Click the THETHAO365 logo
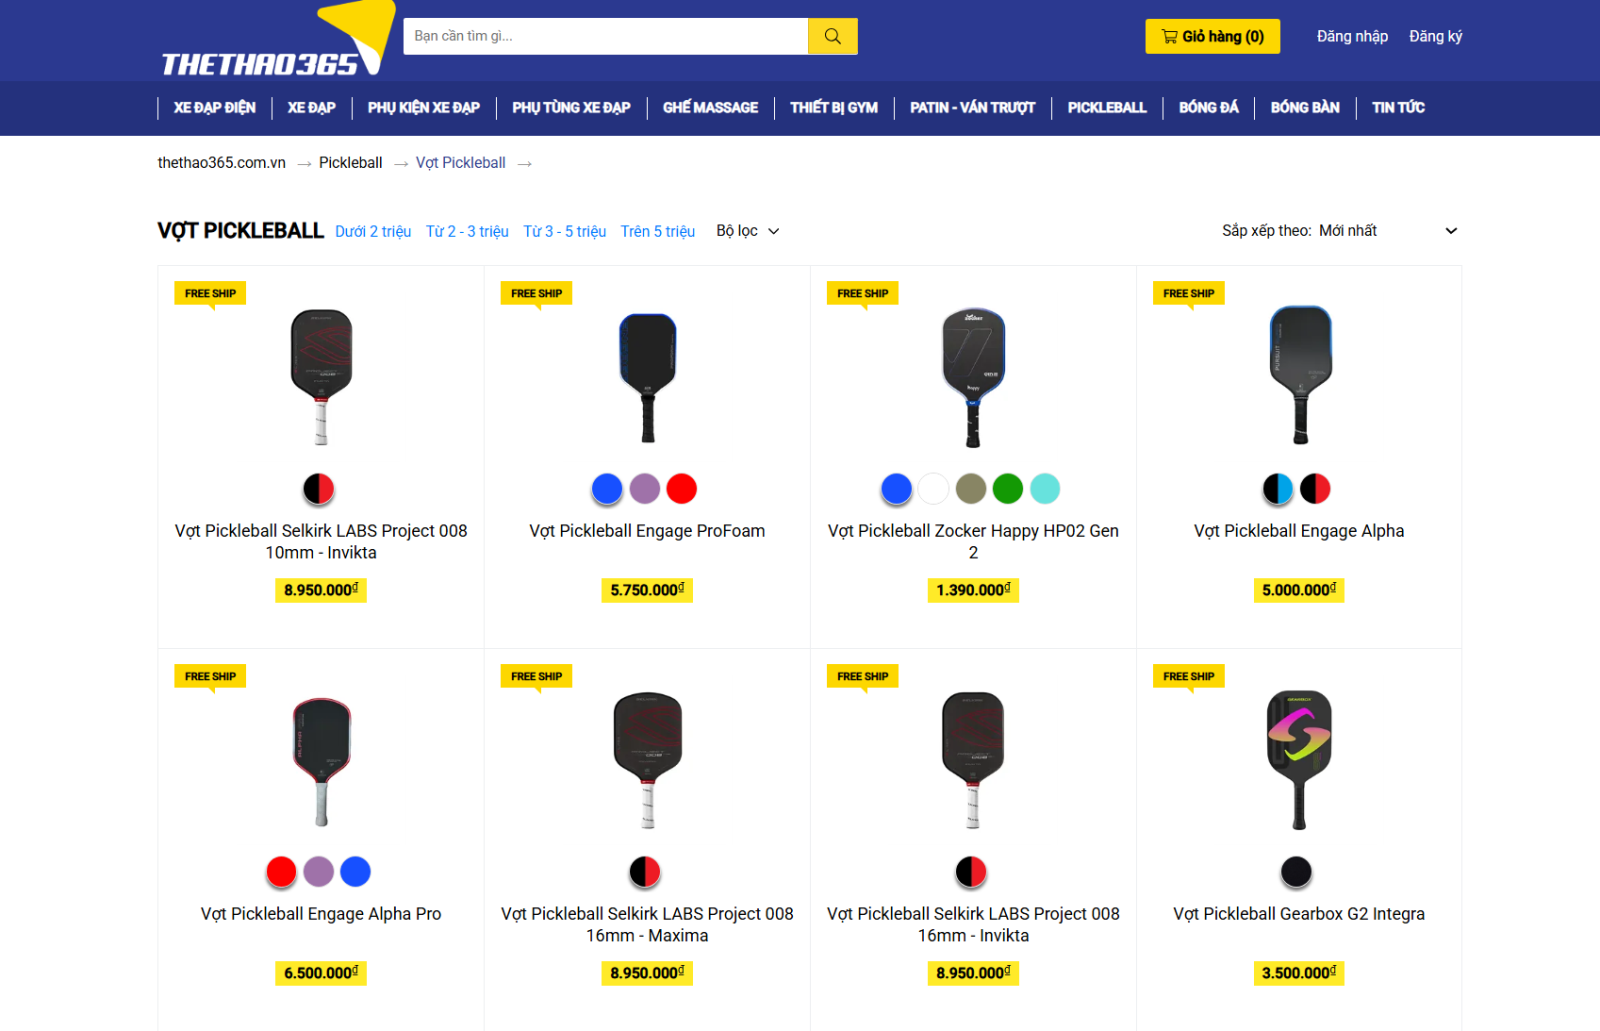 click(x=277, y=41)
